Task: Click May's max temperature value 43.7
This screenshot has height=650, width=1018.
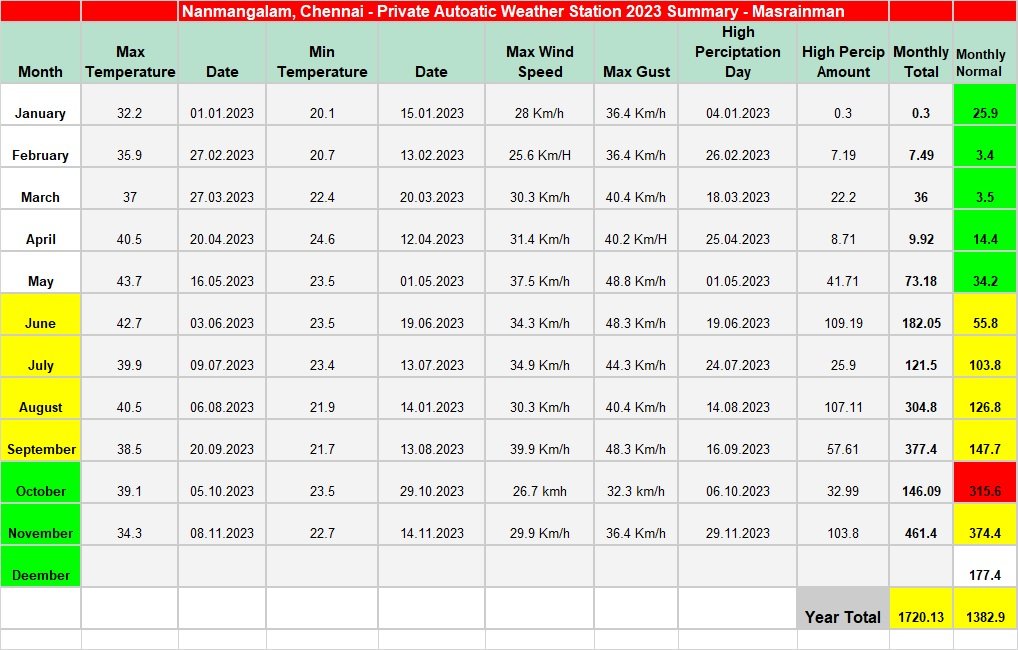Action: pos(130,272)
